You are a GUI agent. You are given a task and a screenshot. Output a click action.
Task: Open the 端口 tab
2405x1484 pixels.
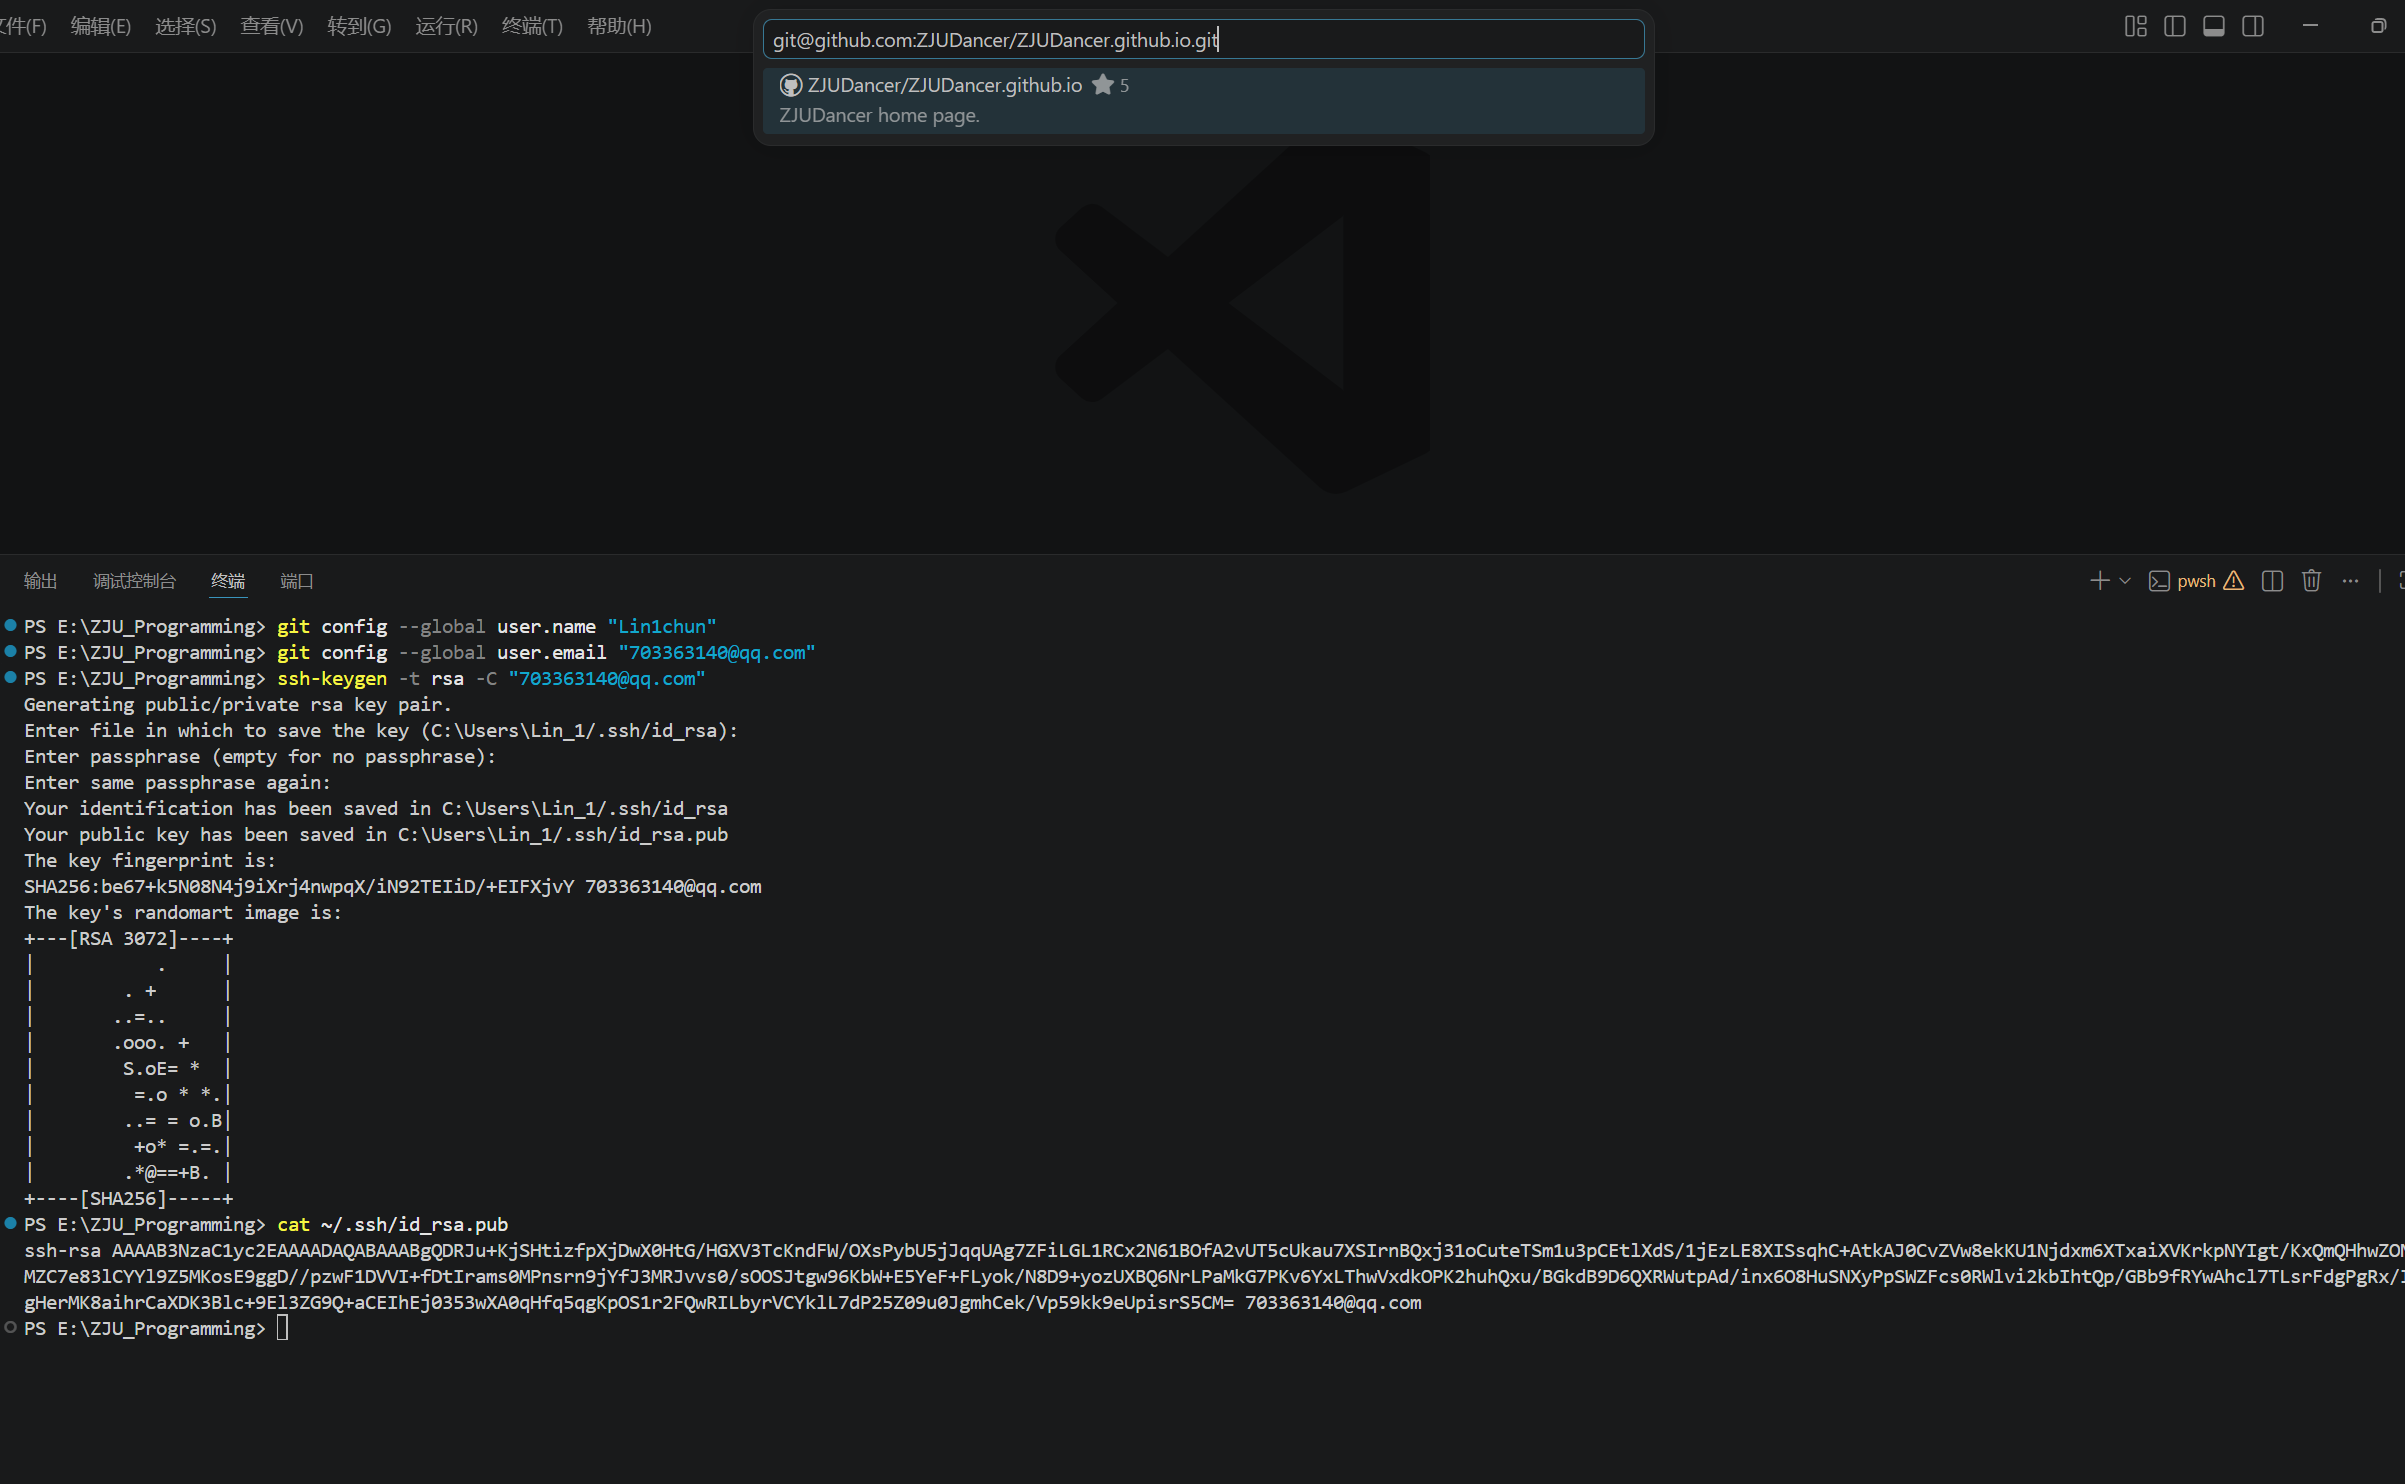(x=297, y=581)
